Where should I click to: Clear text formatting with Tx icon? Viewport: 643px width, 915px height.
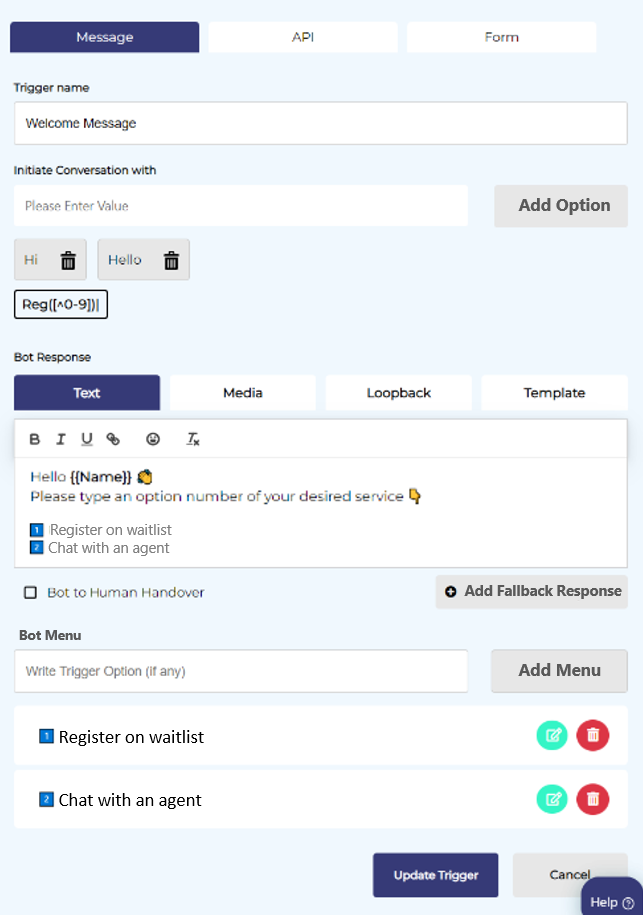point(194,439)
